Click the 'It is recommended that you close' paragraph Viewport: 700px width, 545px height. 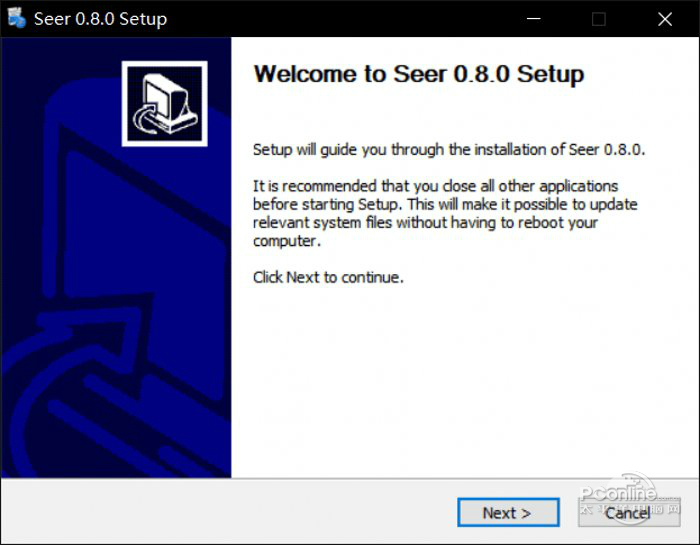445,213
